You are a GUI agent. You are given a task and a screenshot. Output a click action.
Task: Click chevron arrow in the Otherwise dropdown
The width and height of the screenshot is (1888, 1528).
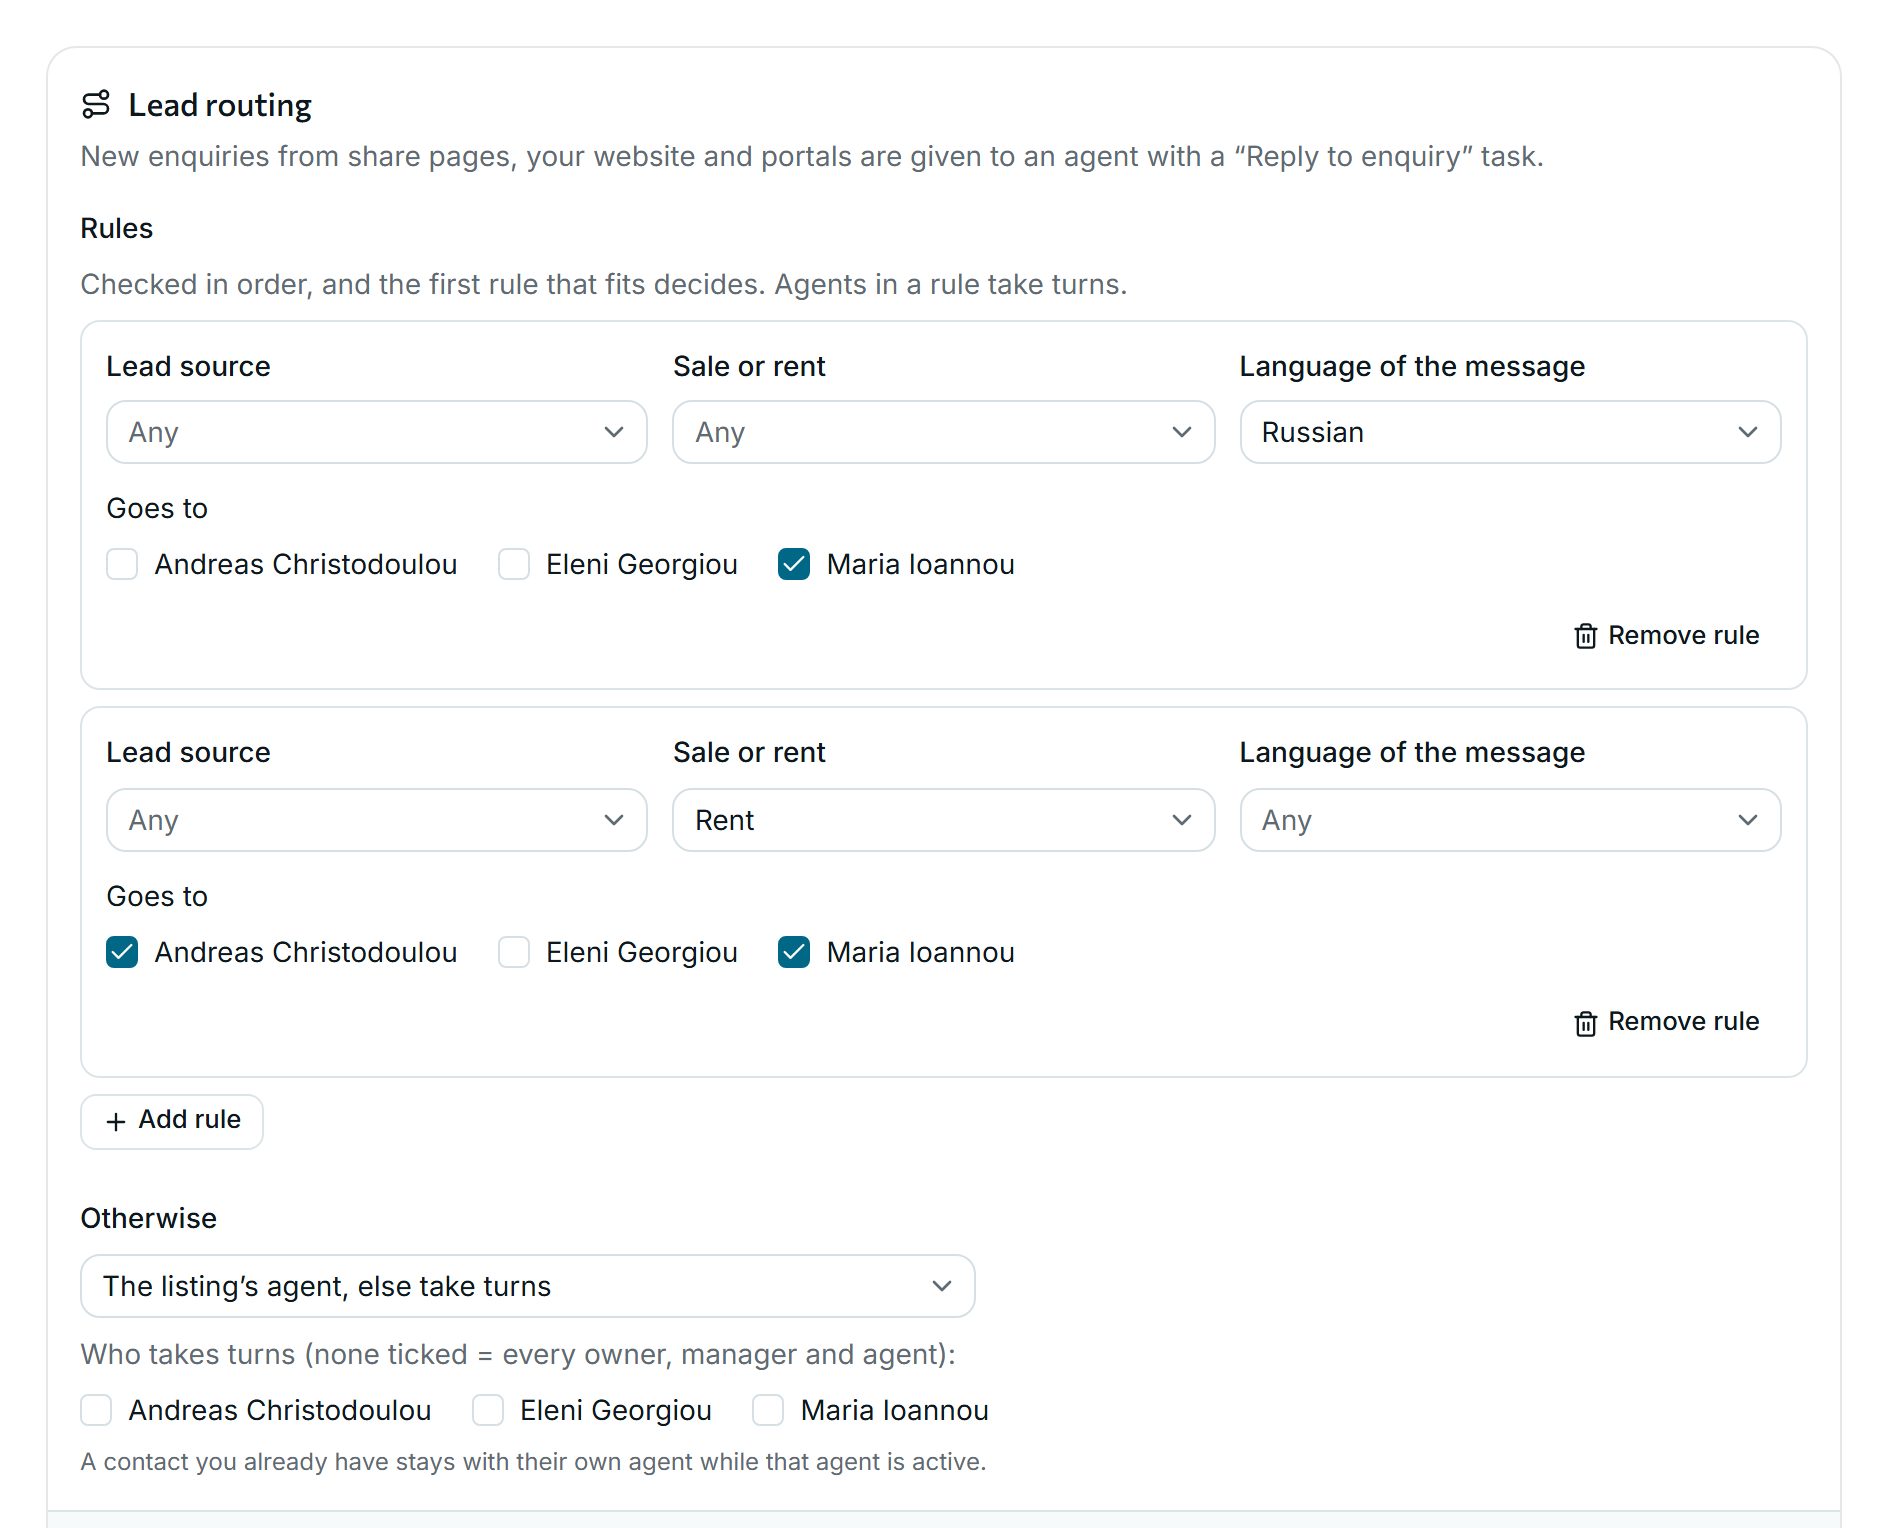(941, 1286)
